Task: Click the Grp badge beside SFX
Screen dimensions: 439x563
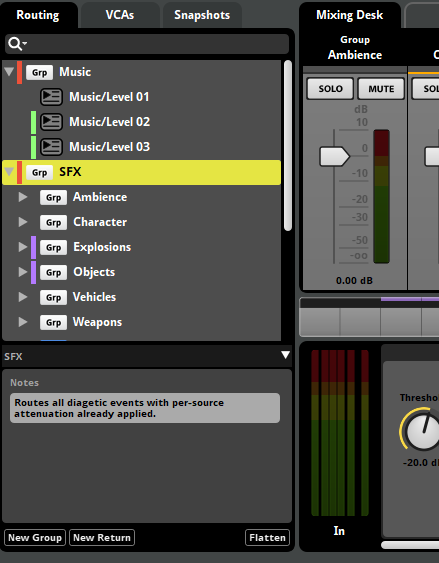Action: (x=39, y=172)
